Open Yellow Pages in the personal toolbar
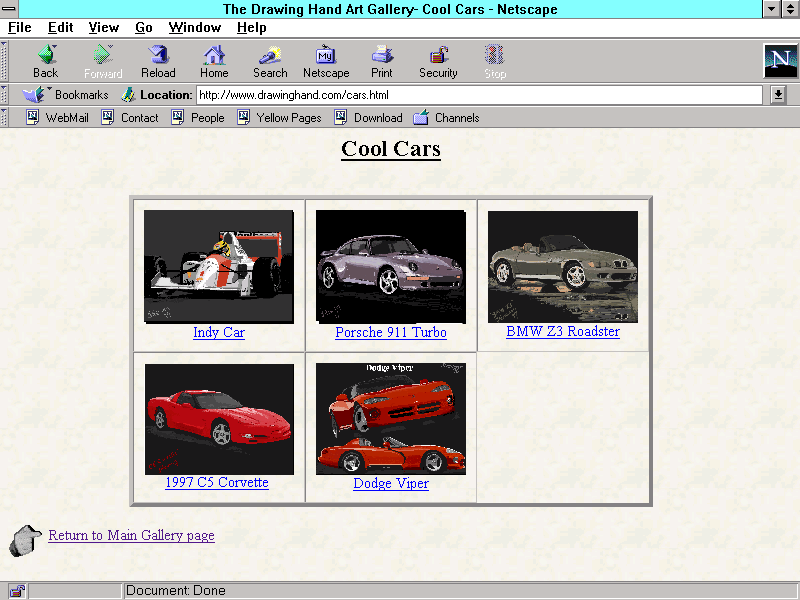 [280, 118]
